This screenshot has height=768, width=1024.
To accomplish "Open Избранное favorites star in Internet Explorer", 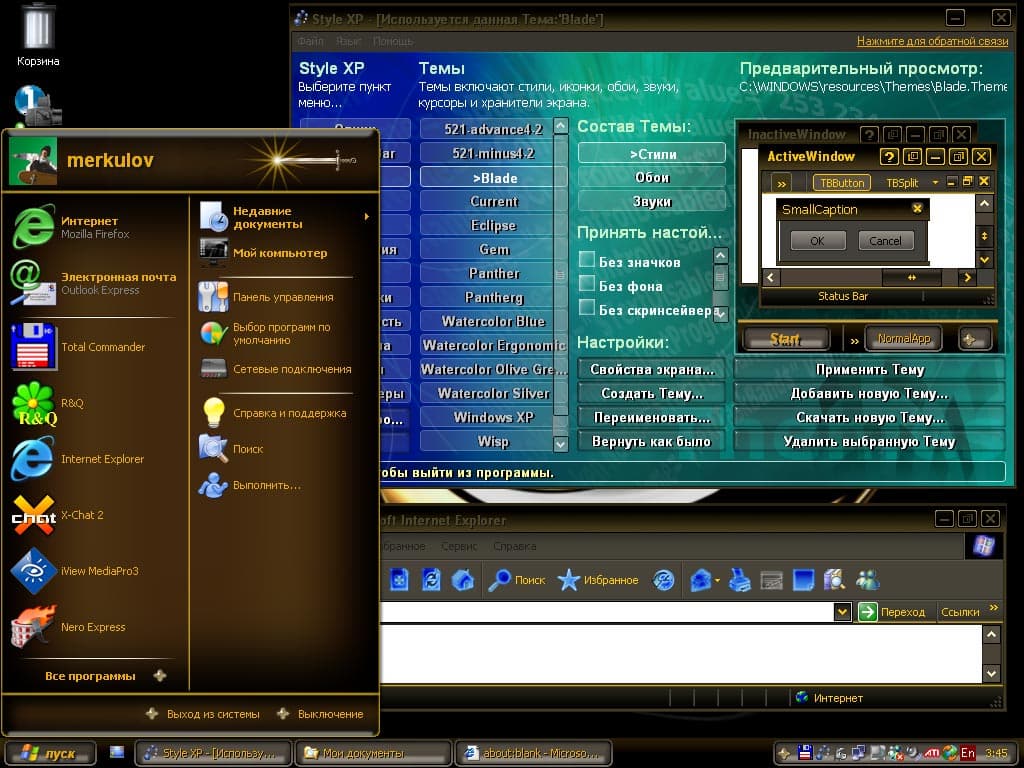I will point(598,579).
